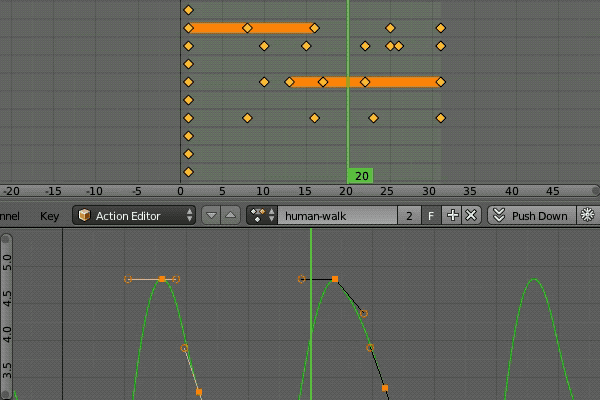Click the current frame indicator labeled 20

pos(360,176)
